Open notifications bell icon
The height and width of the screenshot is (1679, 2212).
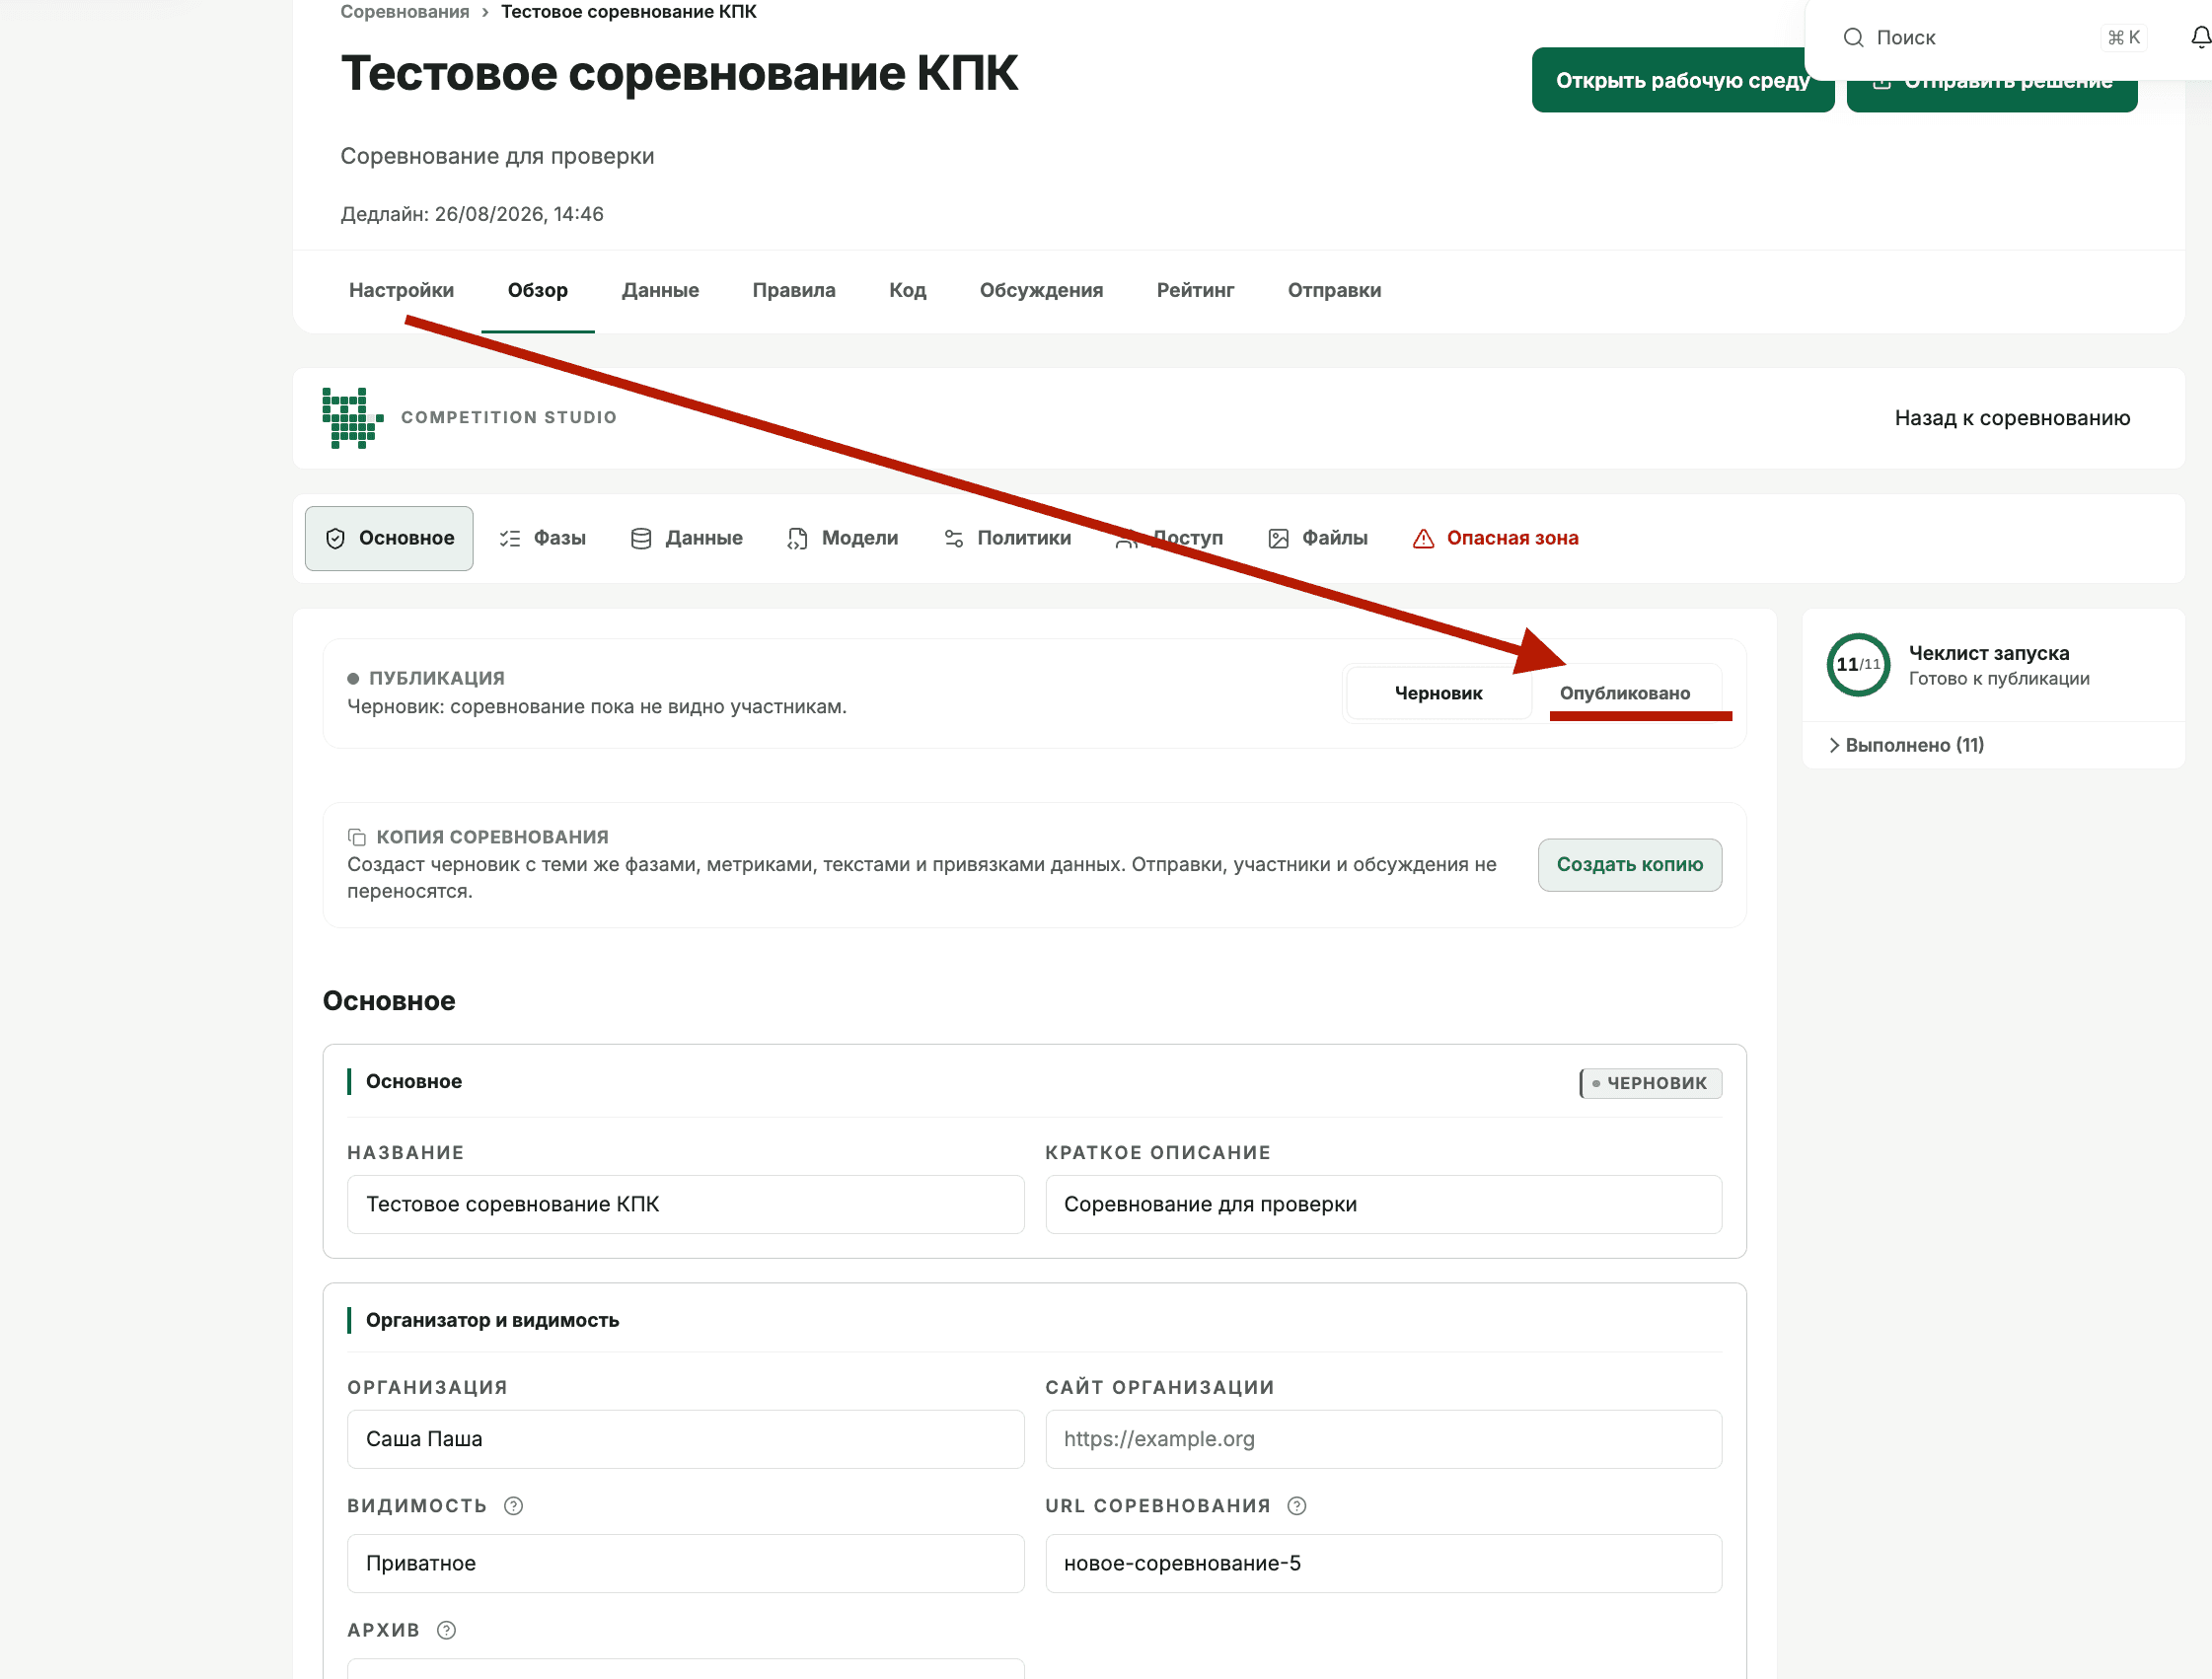tap(2201, 38)
